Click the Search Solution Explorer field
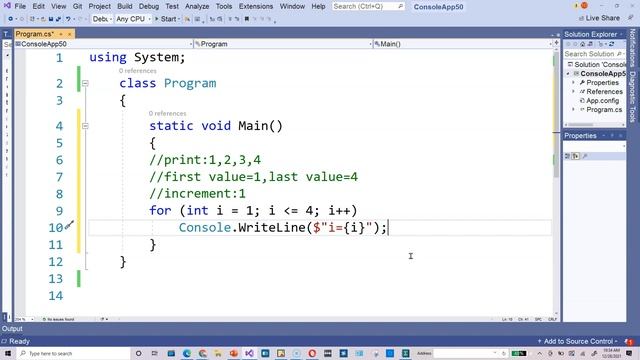Screen dimensions: 640x360 tap(594, 54)
